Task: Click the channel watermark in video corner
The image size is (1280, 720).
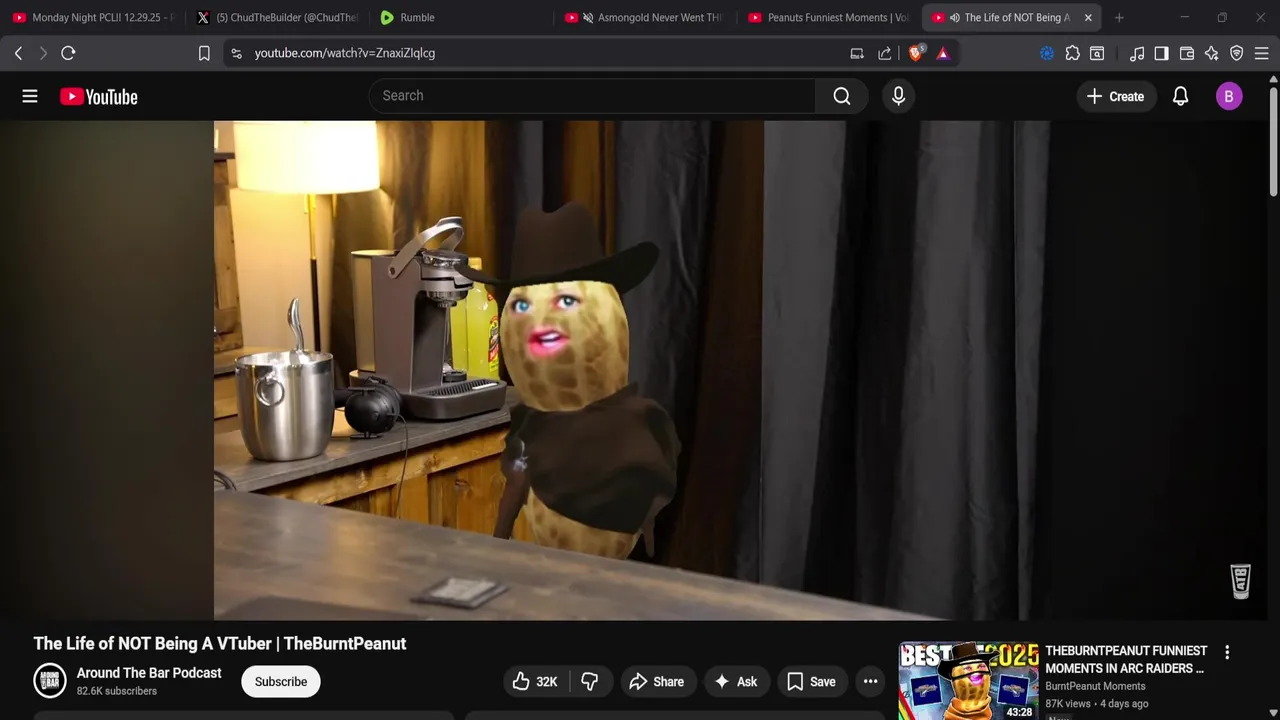Action: [1240, 581]
